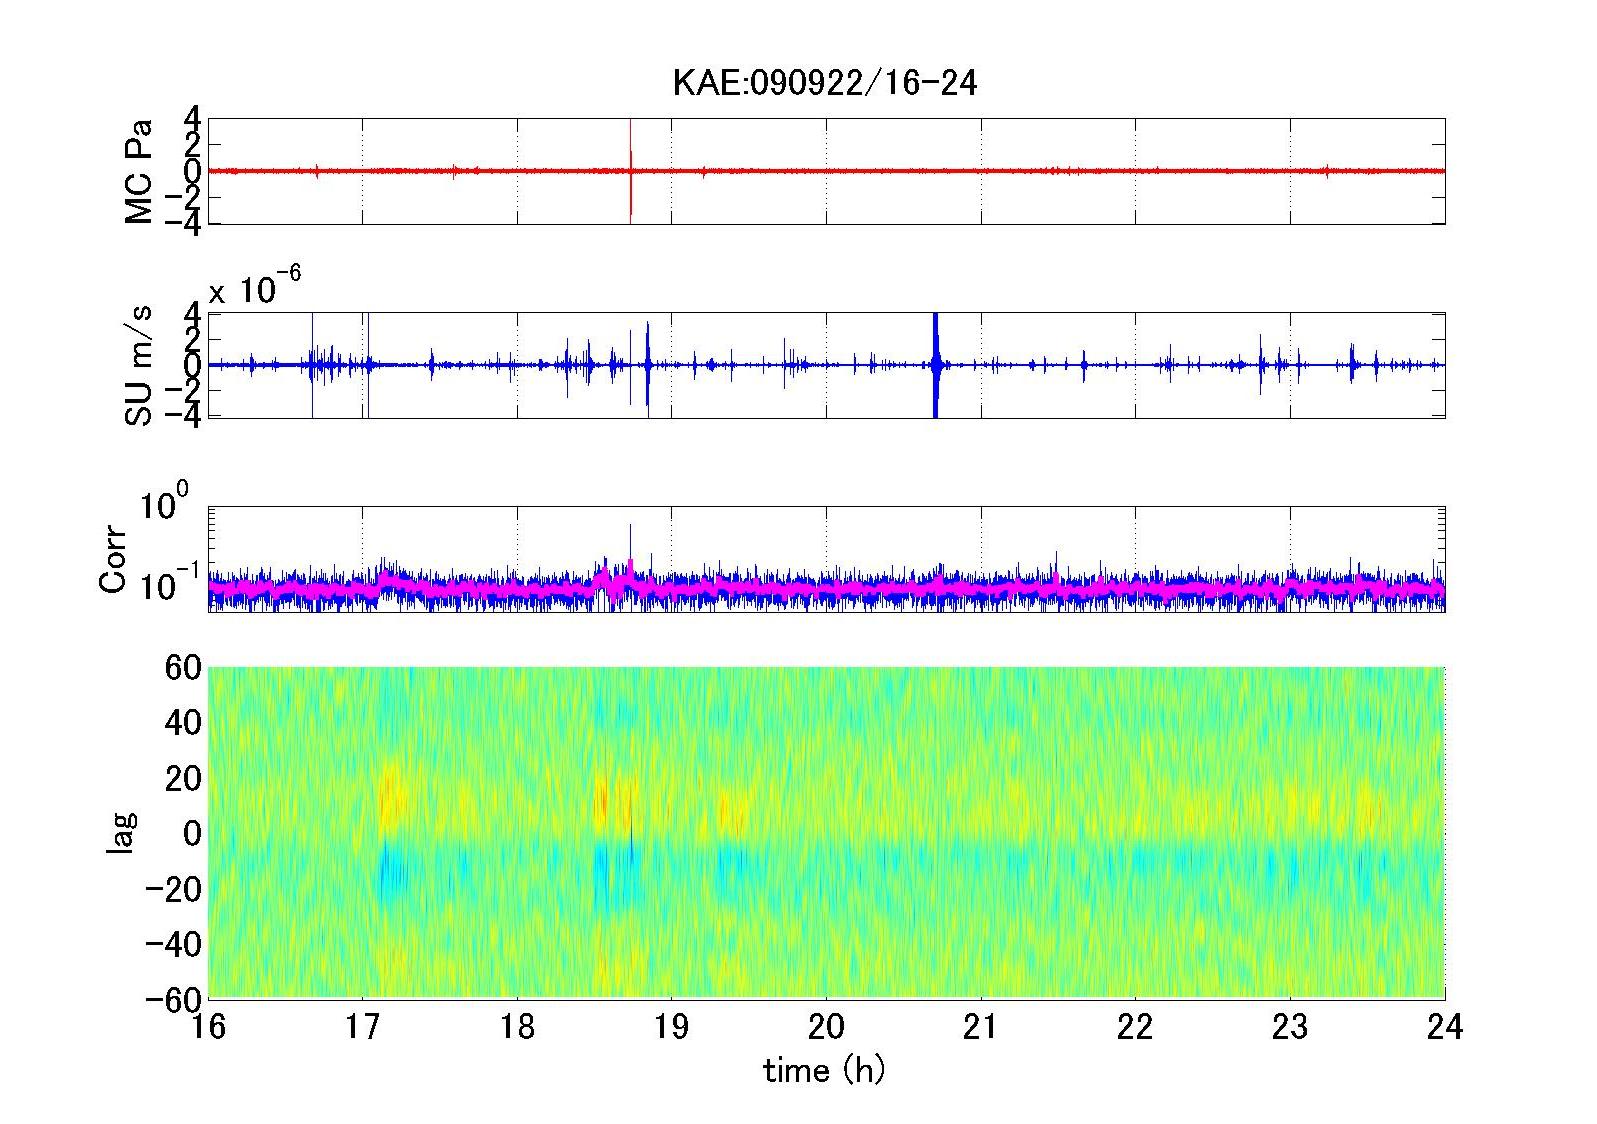
Task: Select time-axis tick label 16
Action: coord(208,1026)
